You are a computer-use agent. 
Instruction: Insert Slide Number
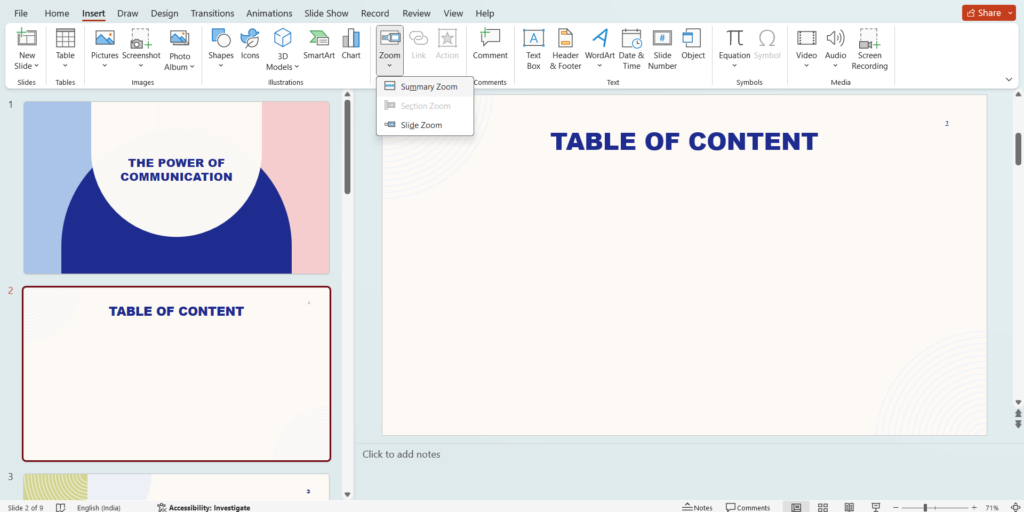click(662, 46)
